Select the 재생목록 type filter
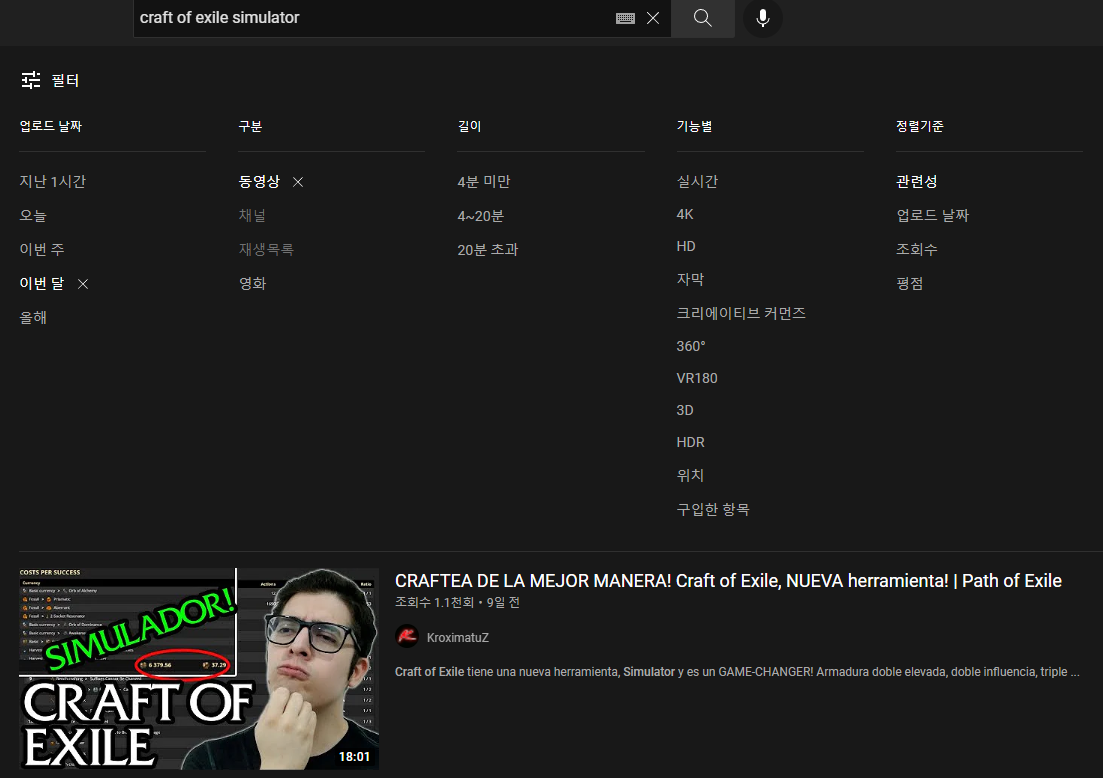The height and width of the screenshot is (778, 1103). point(266,249)
